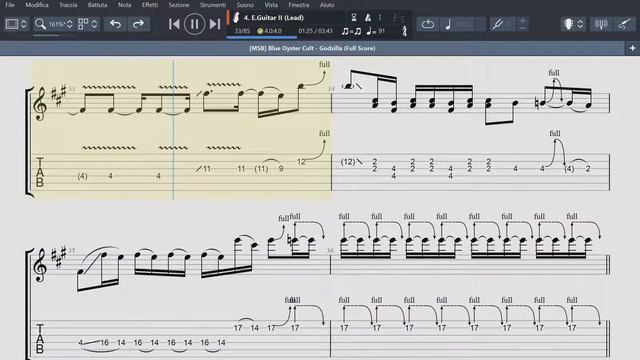Click the track name E.Guitar II (Lead)

273,18
